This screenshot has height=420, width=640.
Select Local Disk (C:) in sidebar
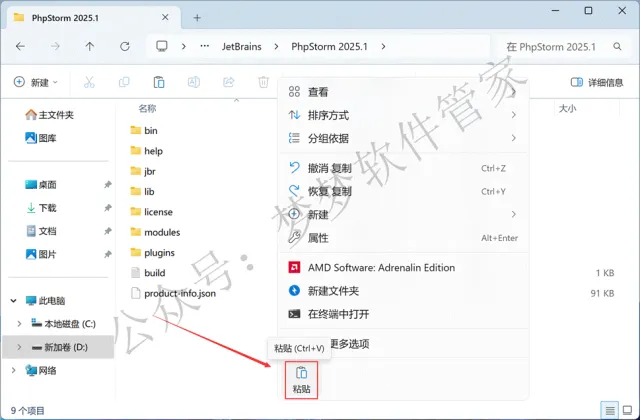point(64,324)
